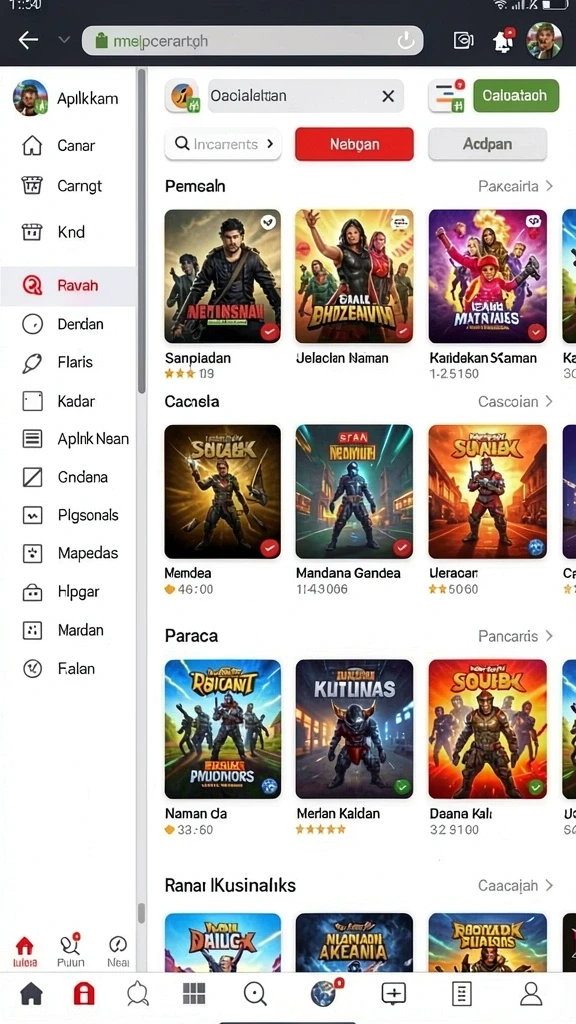Toggle red checkmark on Sanpiadan cover

[x=270, y=332]
